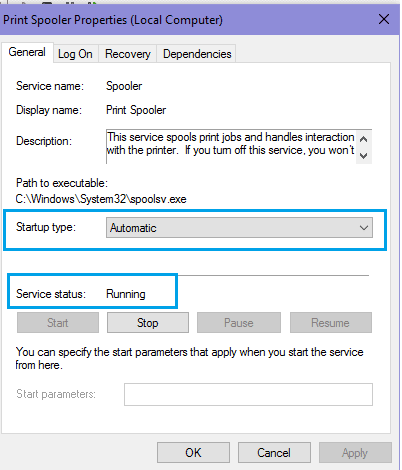Click the greyed-out Start button

pos(58,323)
